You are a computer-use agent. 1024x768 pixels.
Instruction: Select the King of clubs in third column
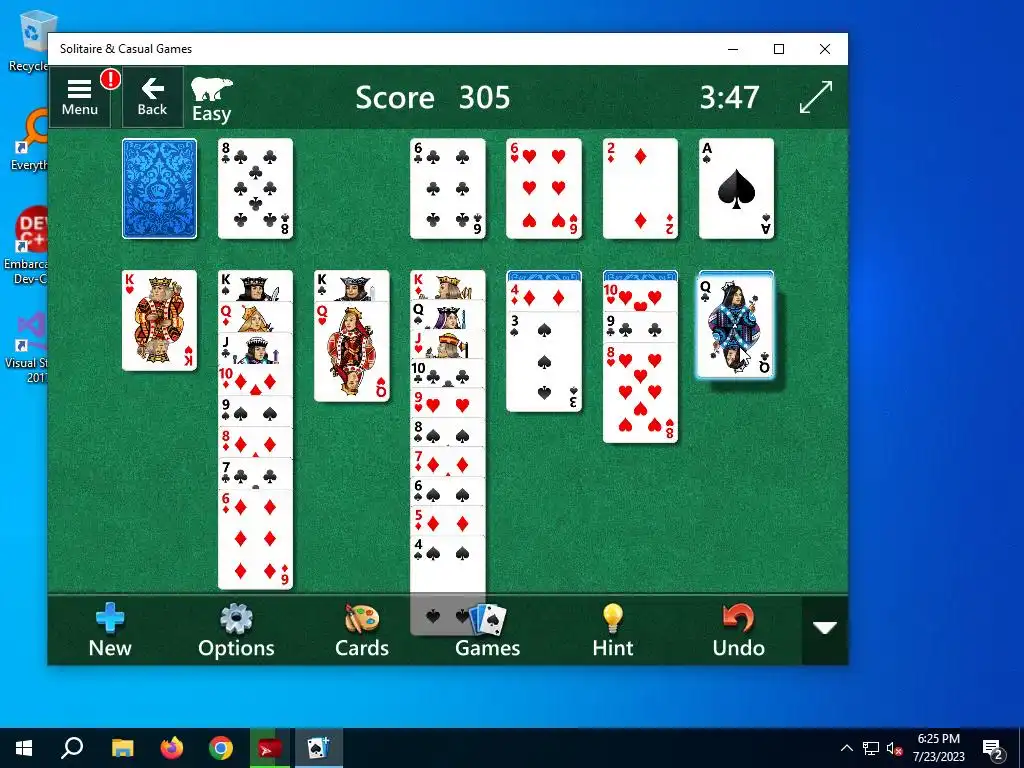click(352, 286)
